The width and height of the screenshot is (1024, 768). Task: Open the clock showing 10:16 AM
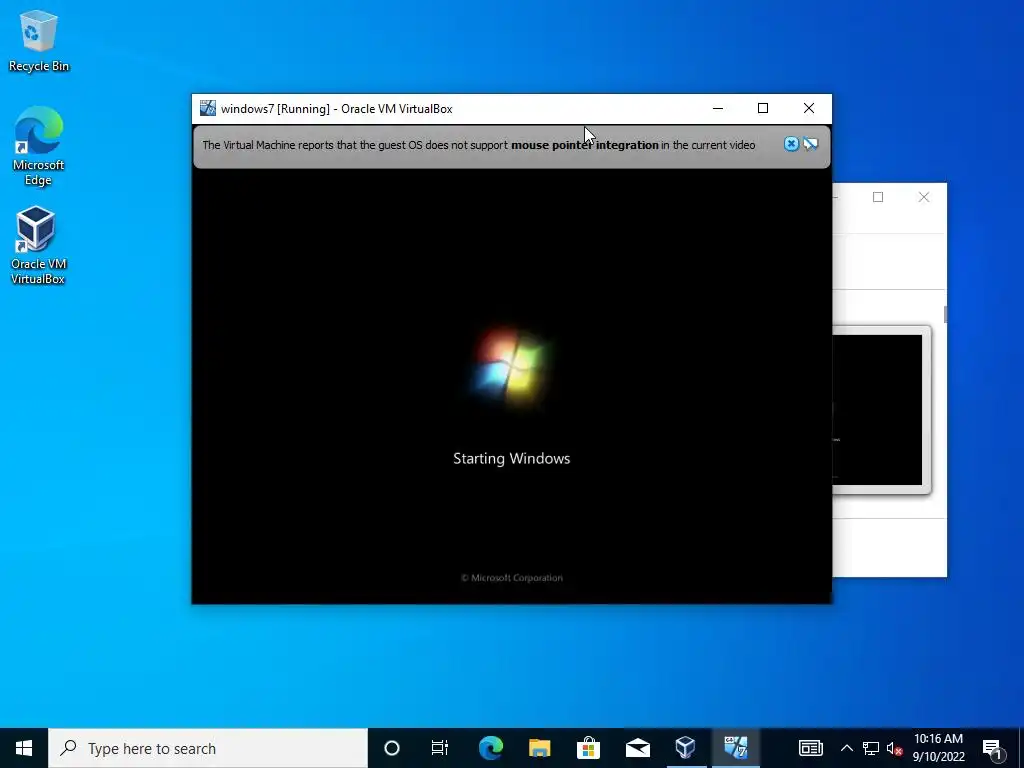[938, 748]
